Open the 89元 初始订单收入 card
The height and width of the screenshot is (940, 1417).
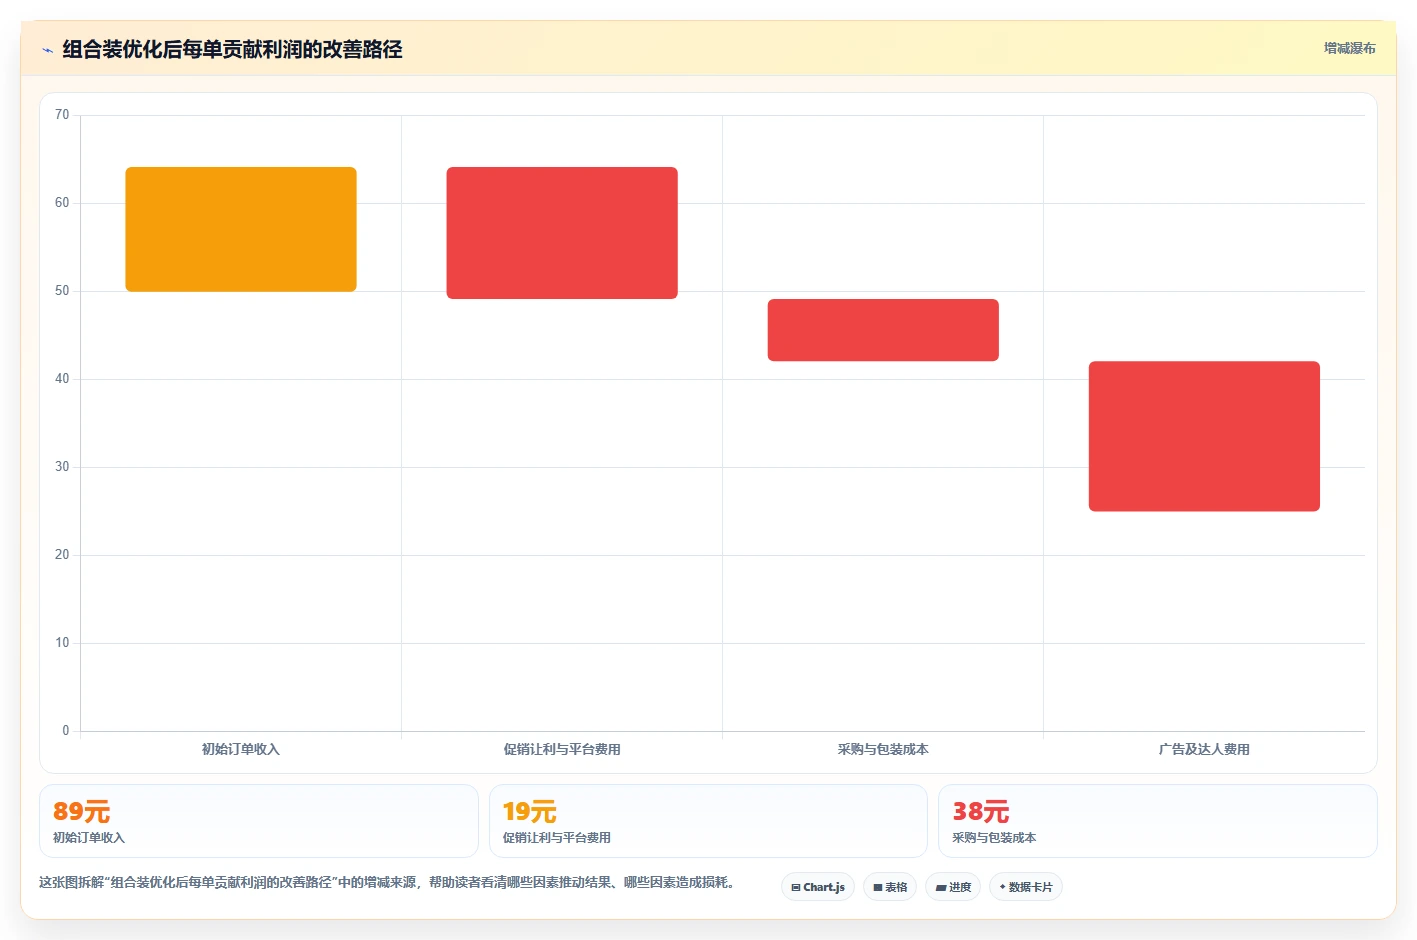[x=259, y=821]
